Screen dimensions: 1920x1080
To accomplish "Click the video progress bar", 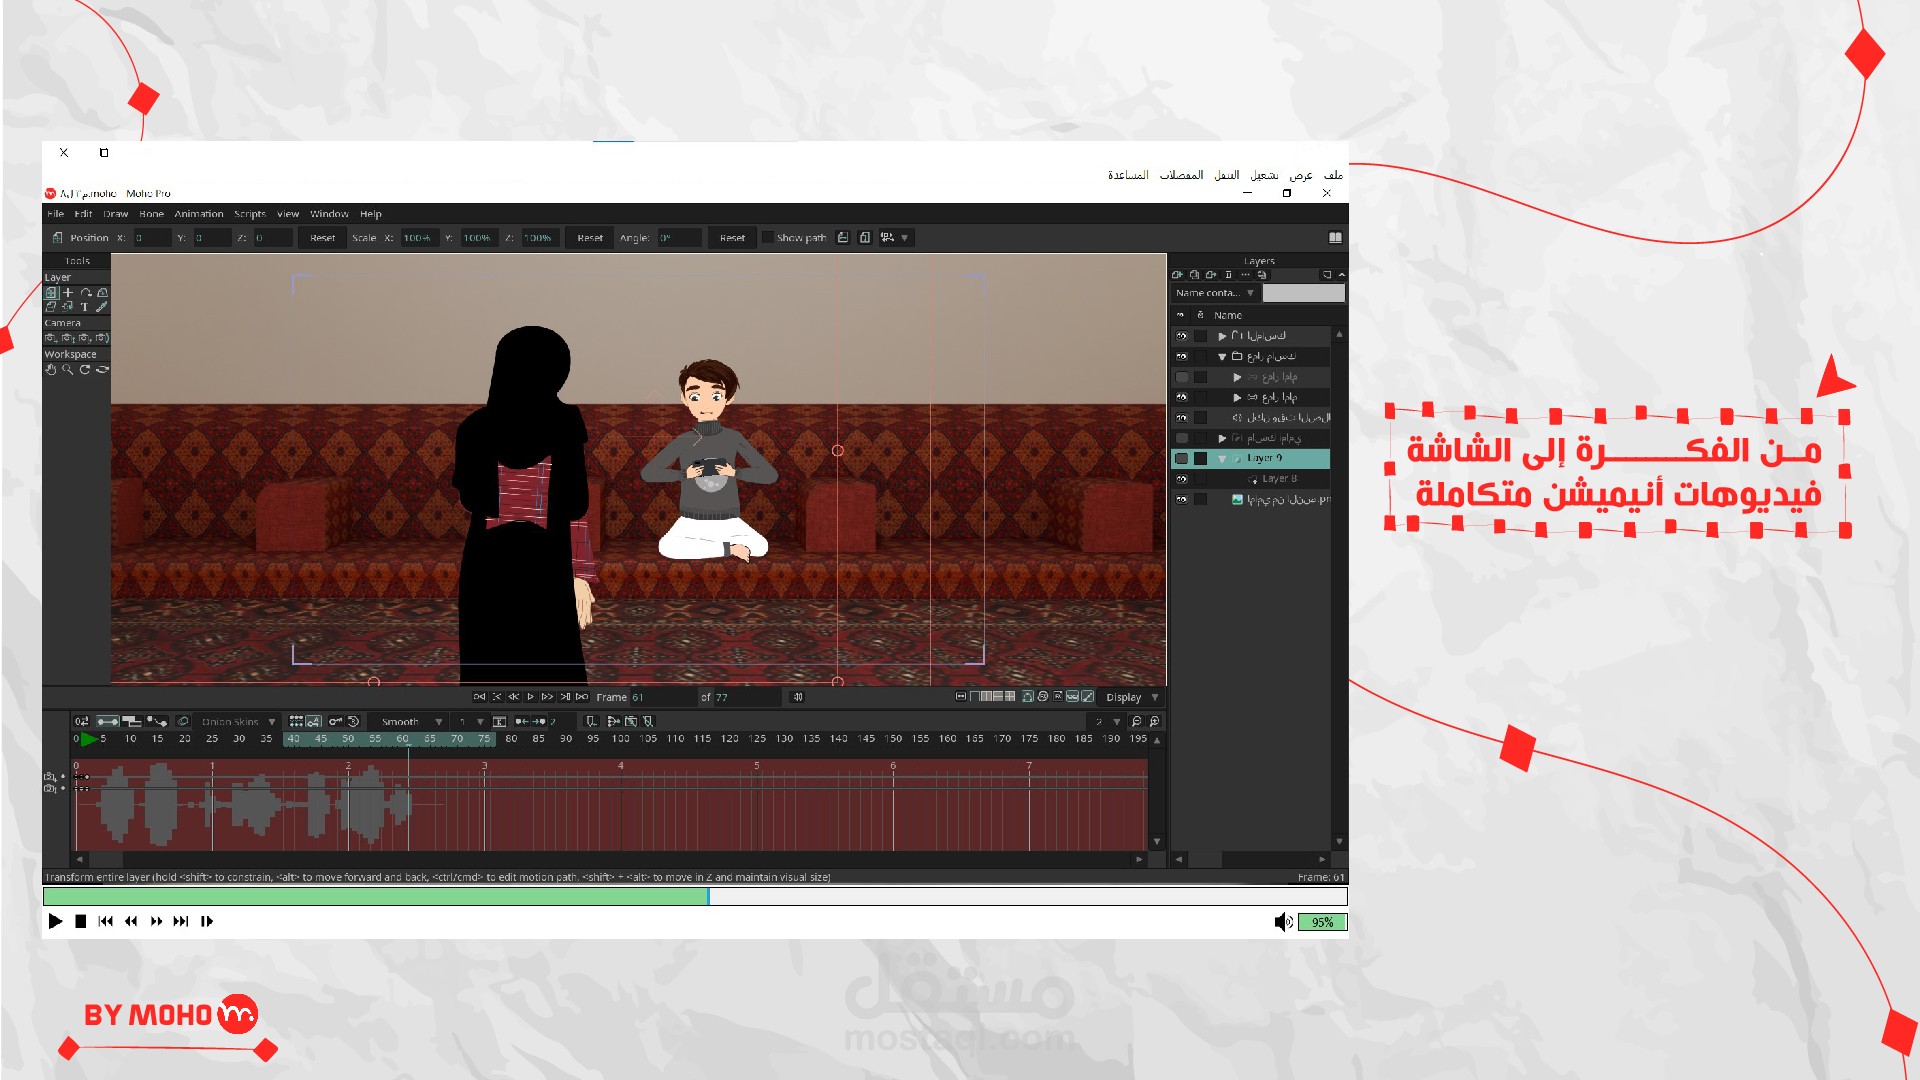I will tap(695, 896).
